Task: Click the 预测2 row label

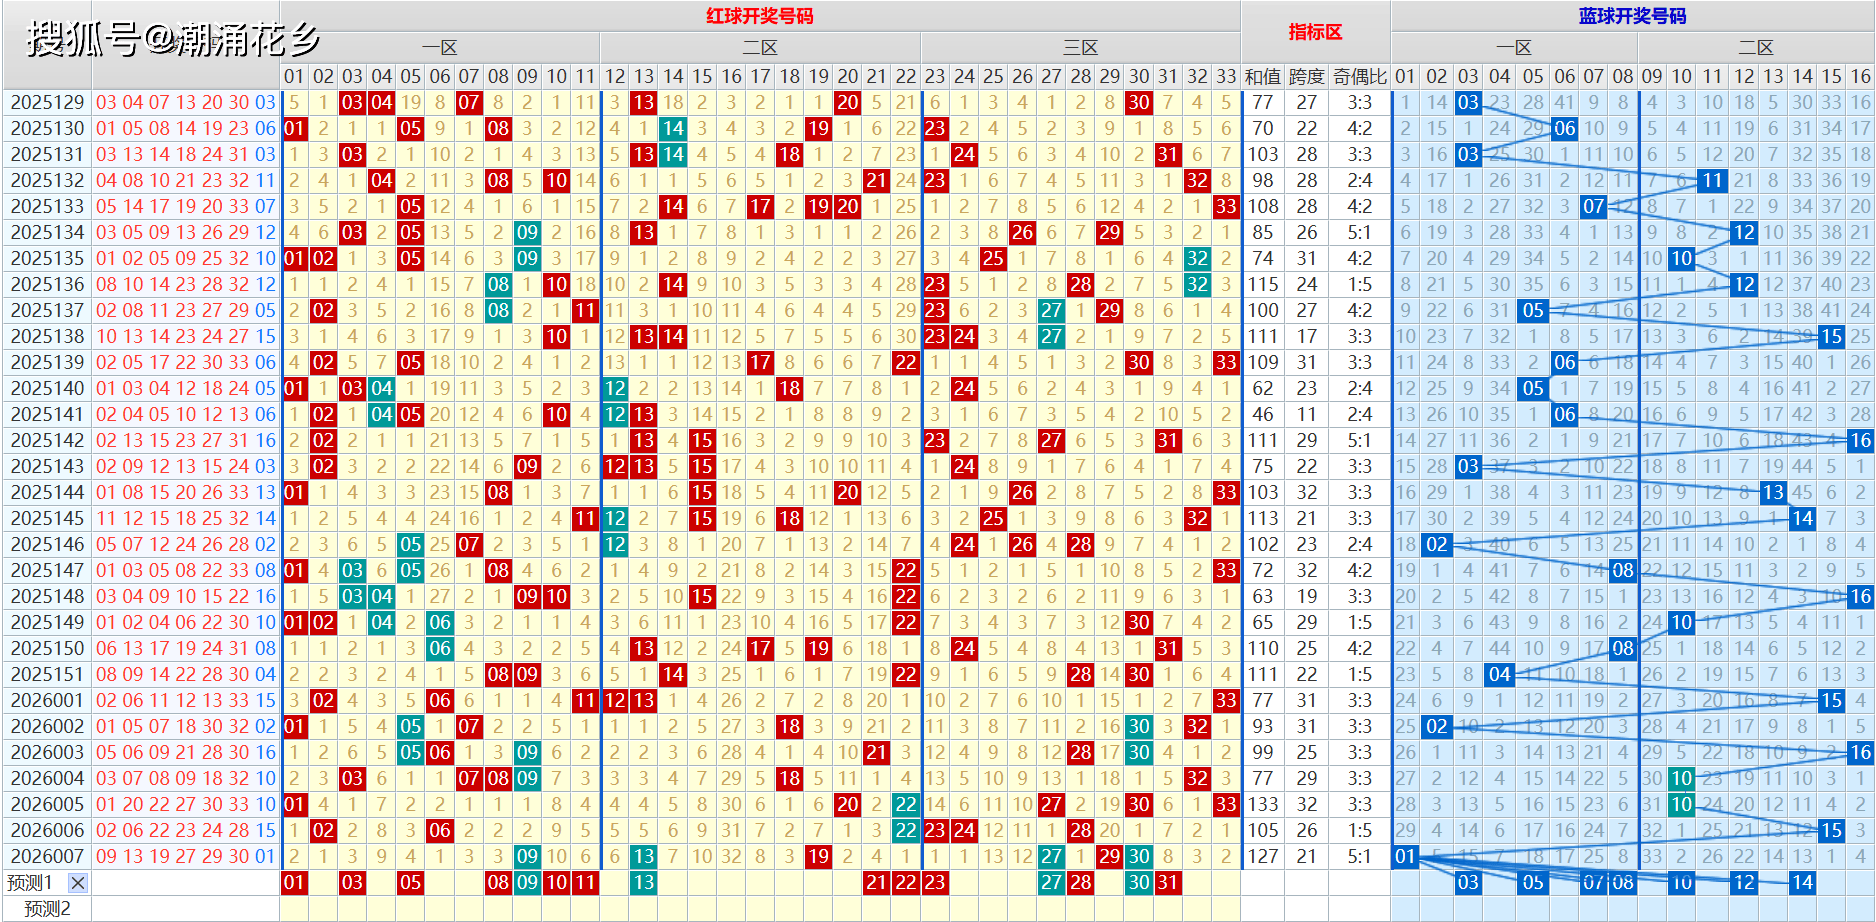Action: [x=47, y=908]
